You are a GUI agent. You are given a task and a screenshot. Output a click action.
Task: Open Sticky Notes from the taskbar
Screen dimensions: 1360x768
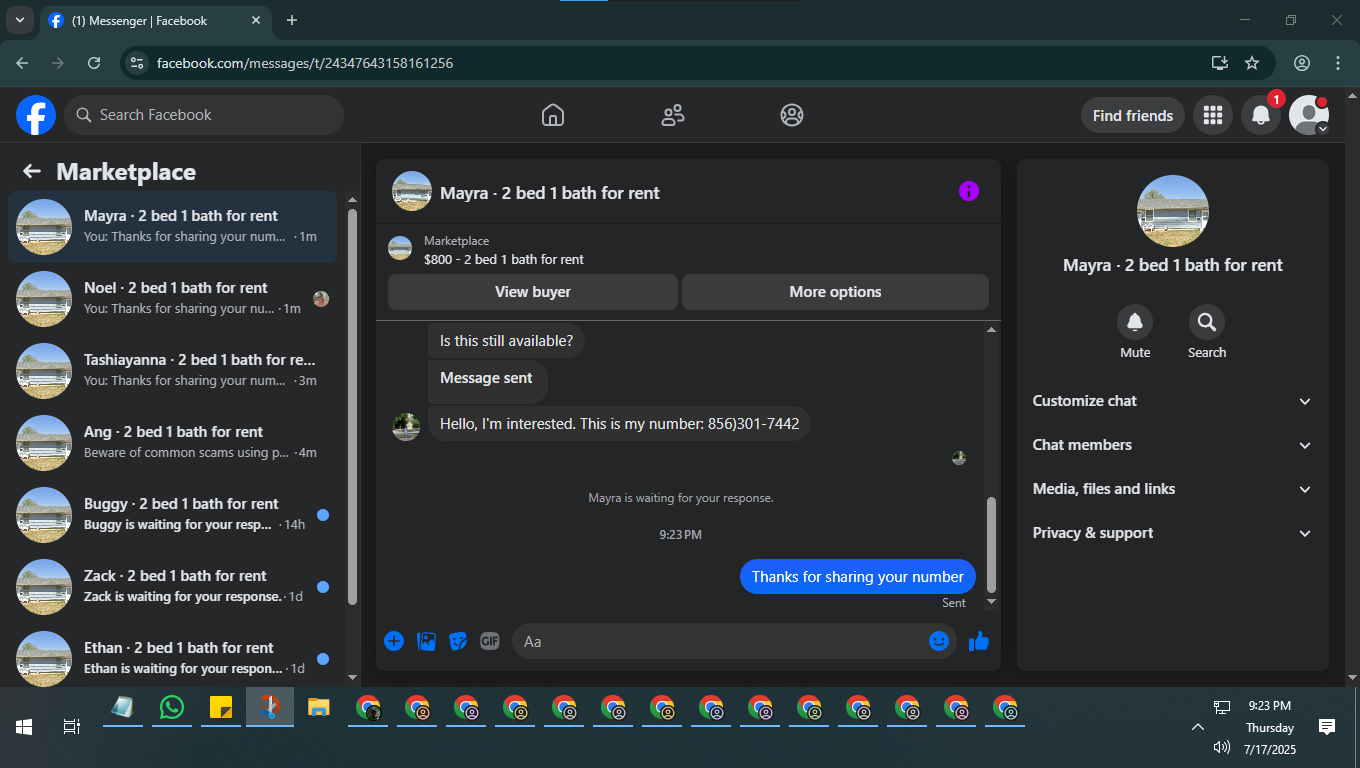pyautogui.click(x=221, y=707)
